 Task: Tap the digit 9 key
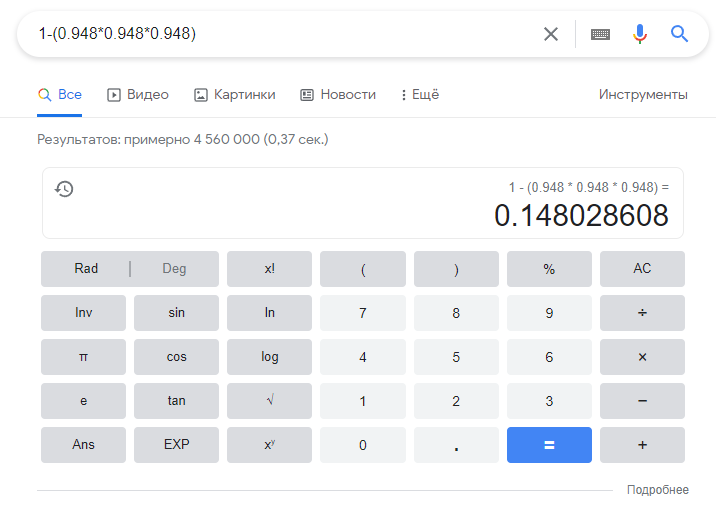(549, 313)
